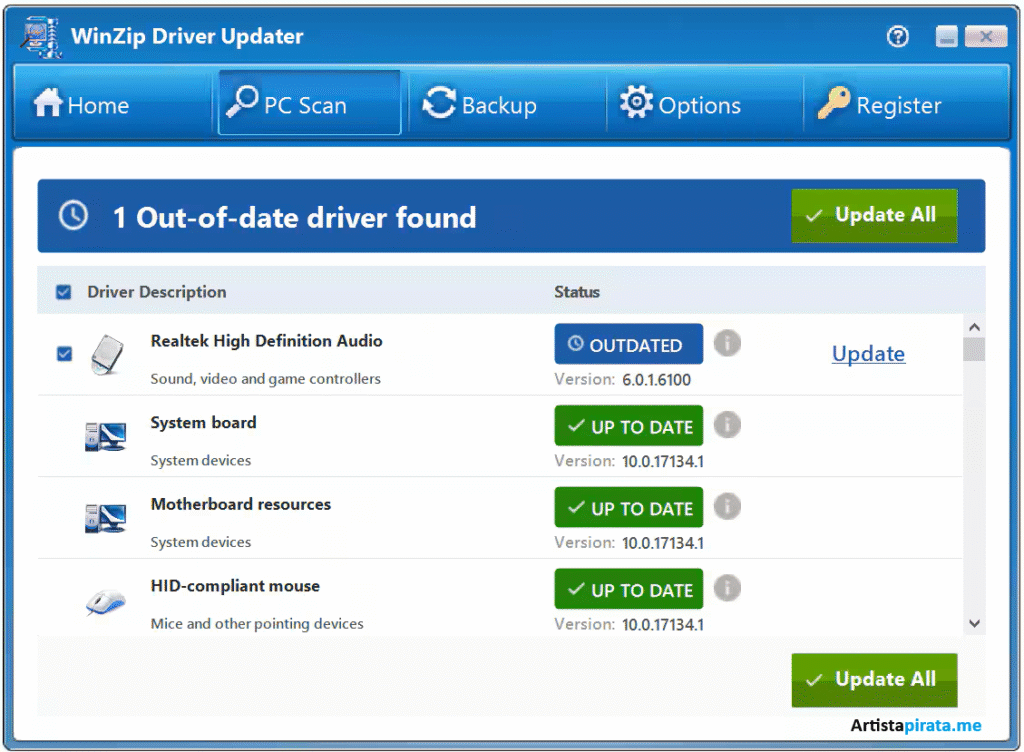Click the Update link for Realtek audio driver
The image size is (1024, 752).
pos(868,354)
